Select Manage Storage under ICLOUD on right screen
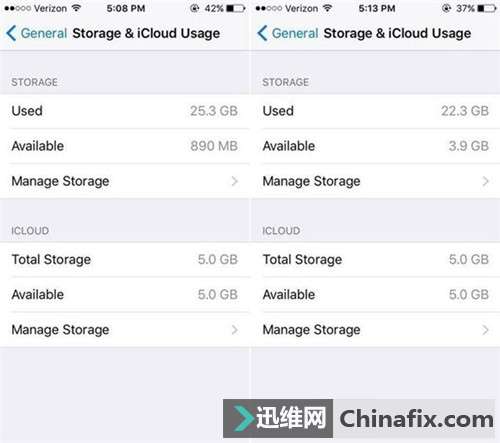This screenshot has width=500, height=443. tap(376, 330)
